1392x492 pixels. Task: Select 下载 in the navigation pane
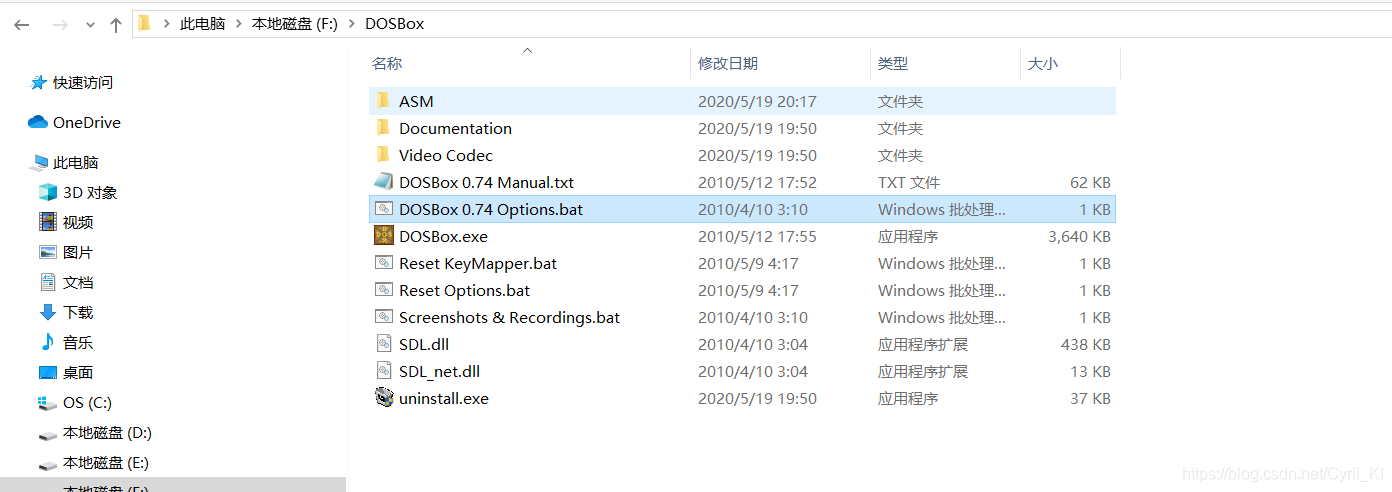pos(78,312)
